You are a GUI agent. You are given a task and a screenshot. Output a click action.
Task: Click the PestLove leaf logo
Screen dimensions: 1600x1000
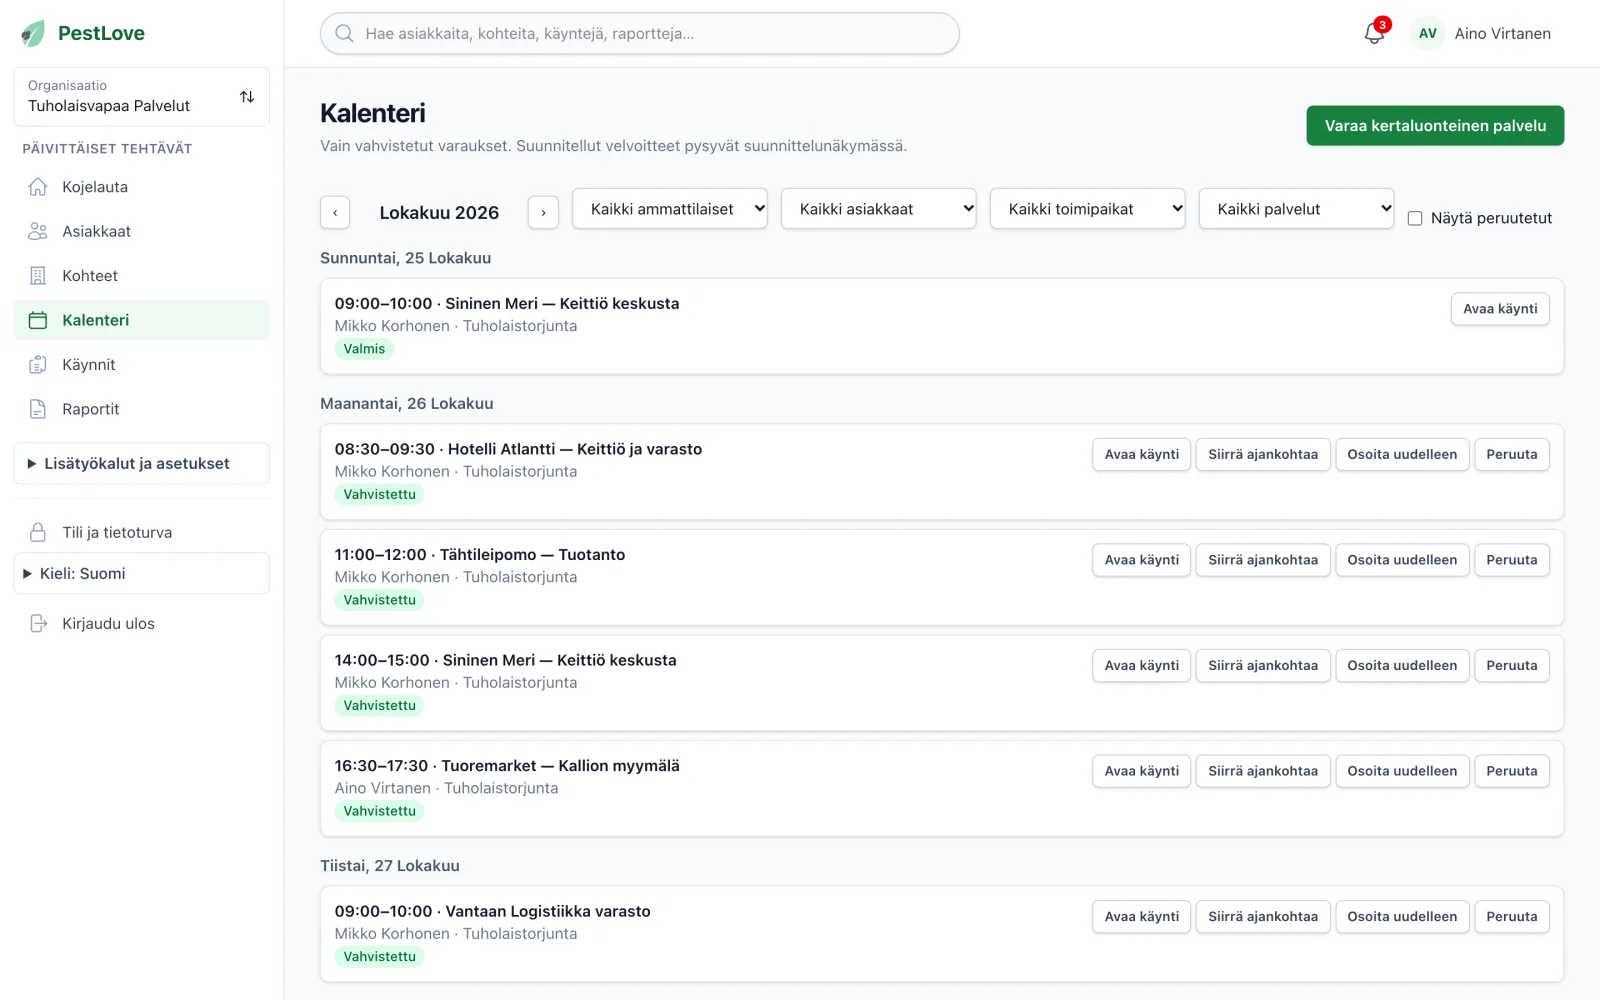33,33
